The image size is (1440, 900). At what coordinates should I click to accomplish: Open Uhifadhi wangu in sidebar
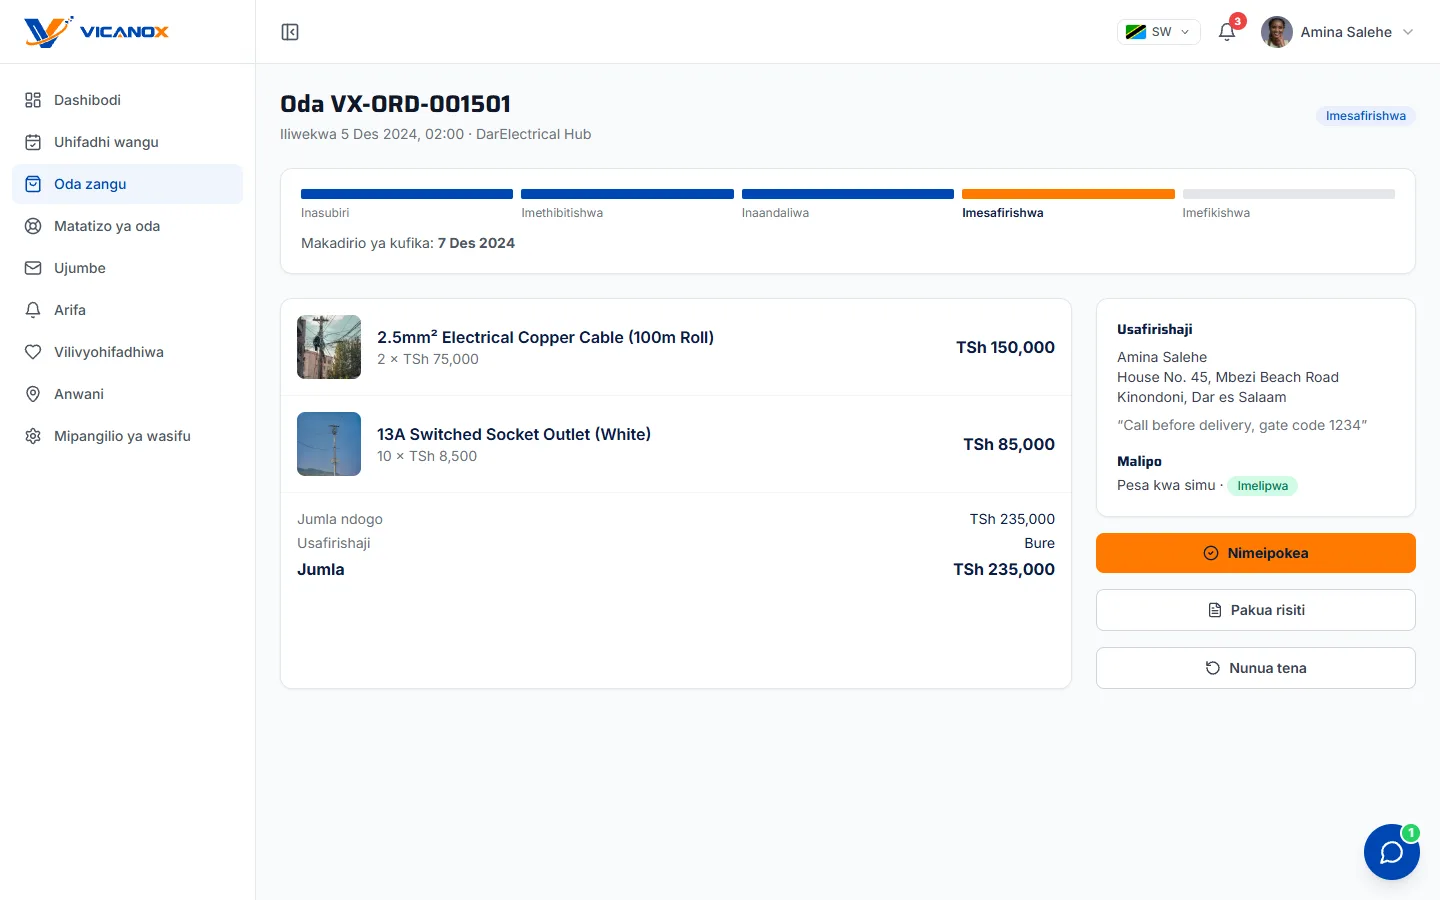(x=127, y=142)
